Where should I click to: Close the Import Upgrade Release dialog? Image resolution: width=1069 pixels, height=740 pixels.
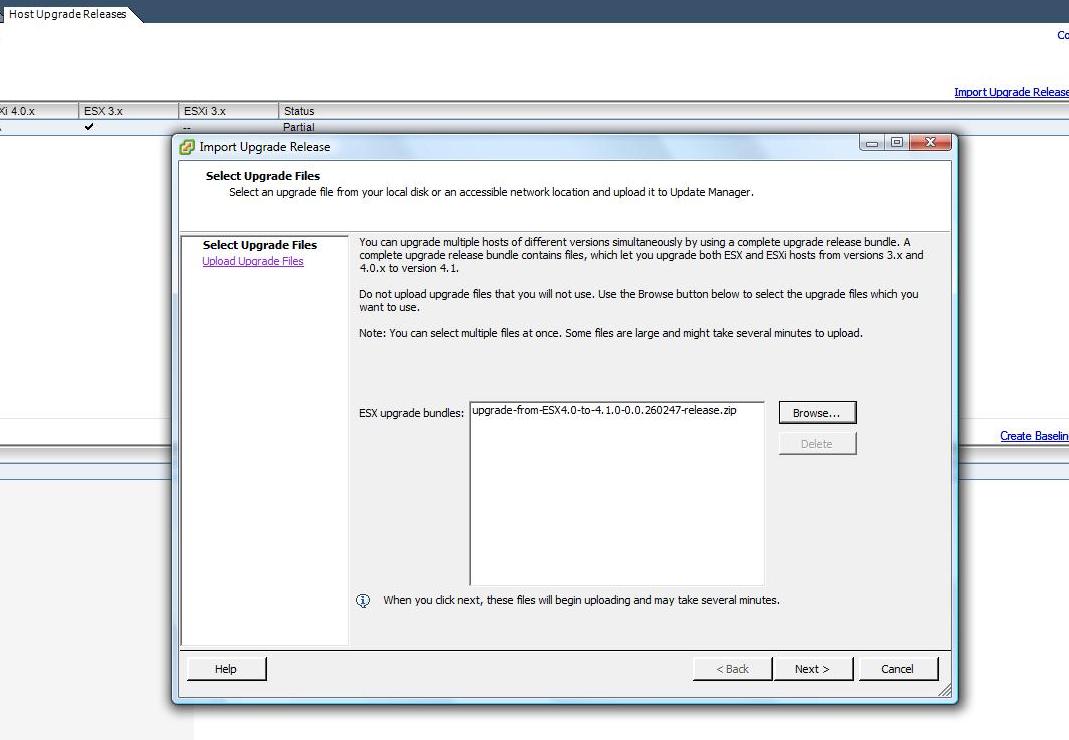click(930, 142)
